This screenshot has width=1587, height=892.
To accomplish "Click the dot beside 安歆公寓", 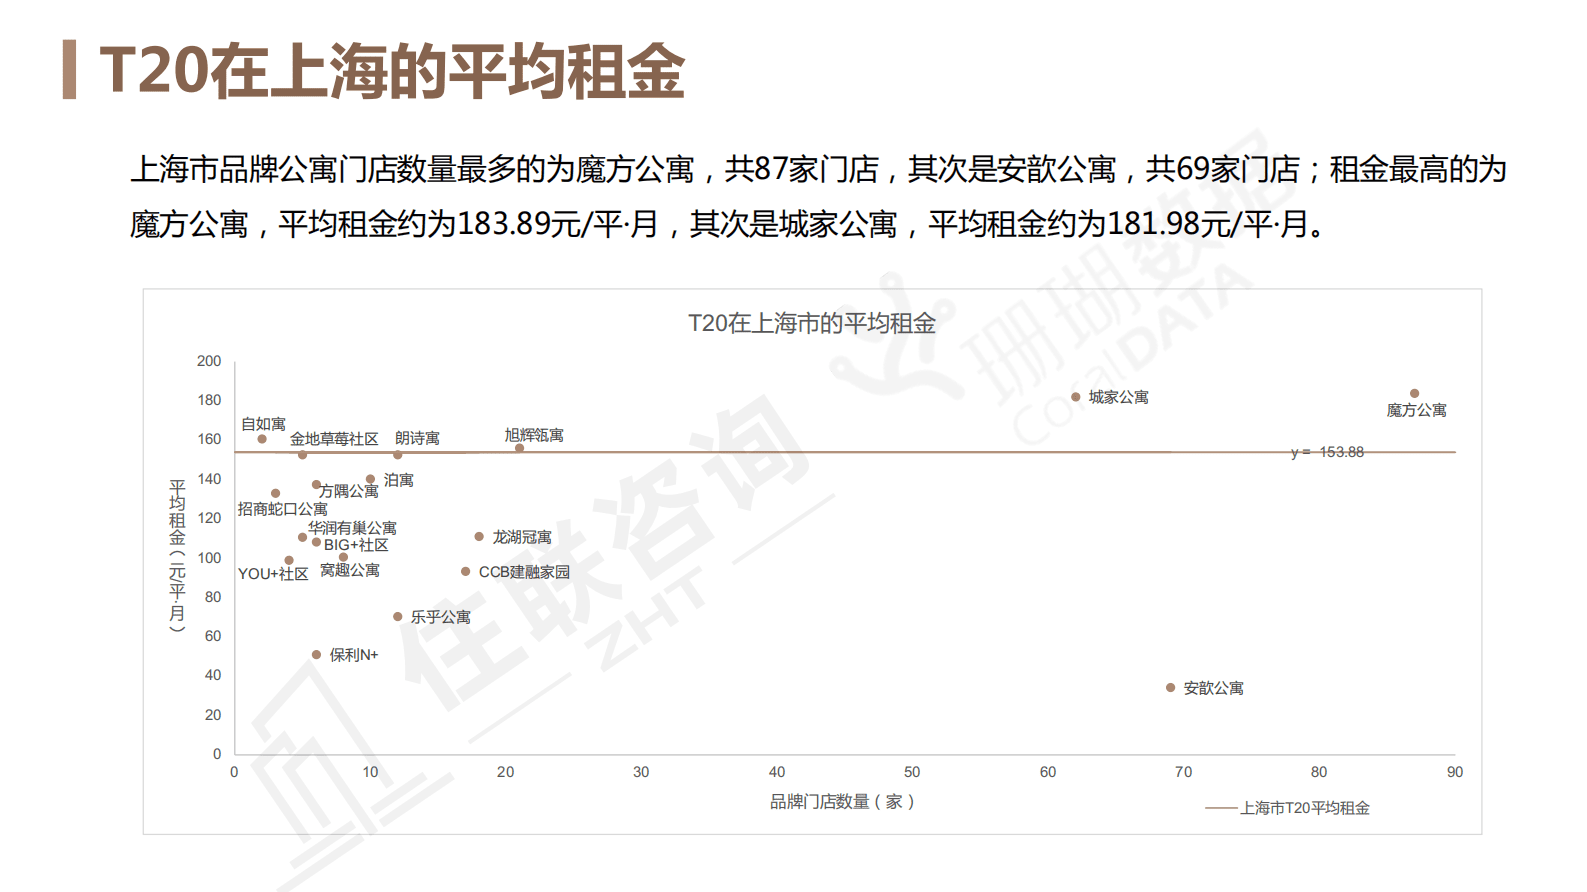I will tap(1170, 688).
